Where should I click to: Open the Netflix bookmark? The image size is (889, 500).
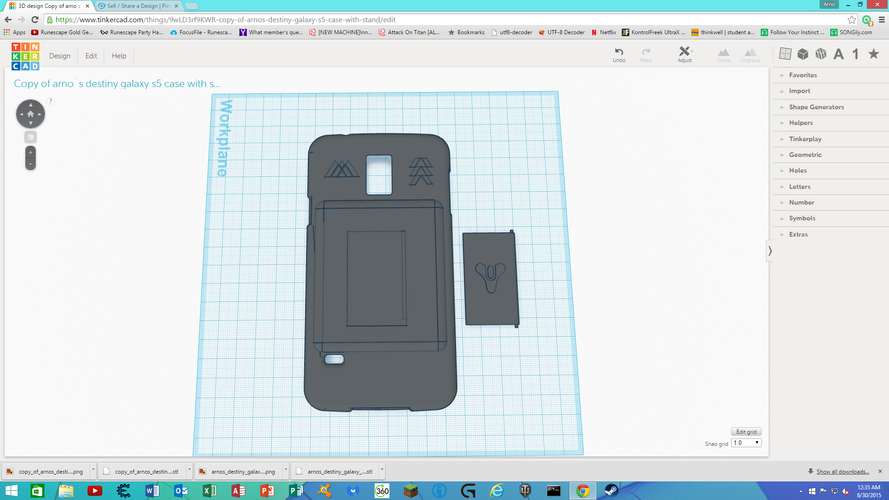(x=603, y=32)
